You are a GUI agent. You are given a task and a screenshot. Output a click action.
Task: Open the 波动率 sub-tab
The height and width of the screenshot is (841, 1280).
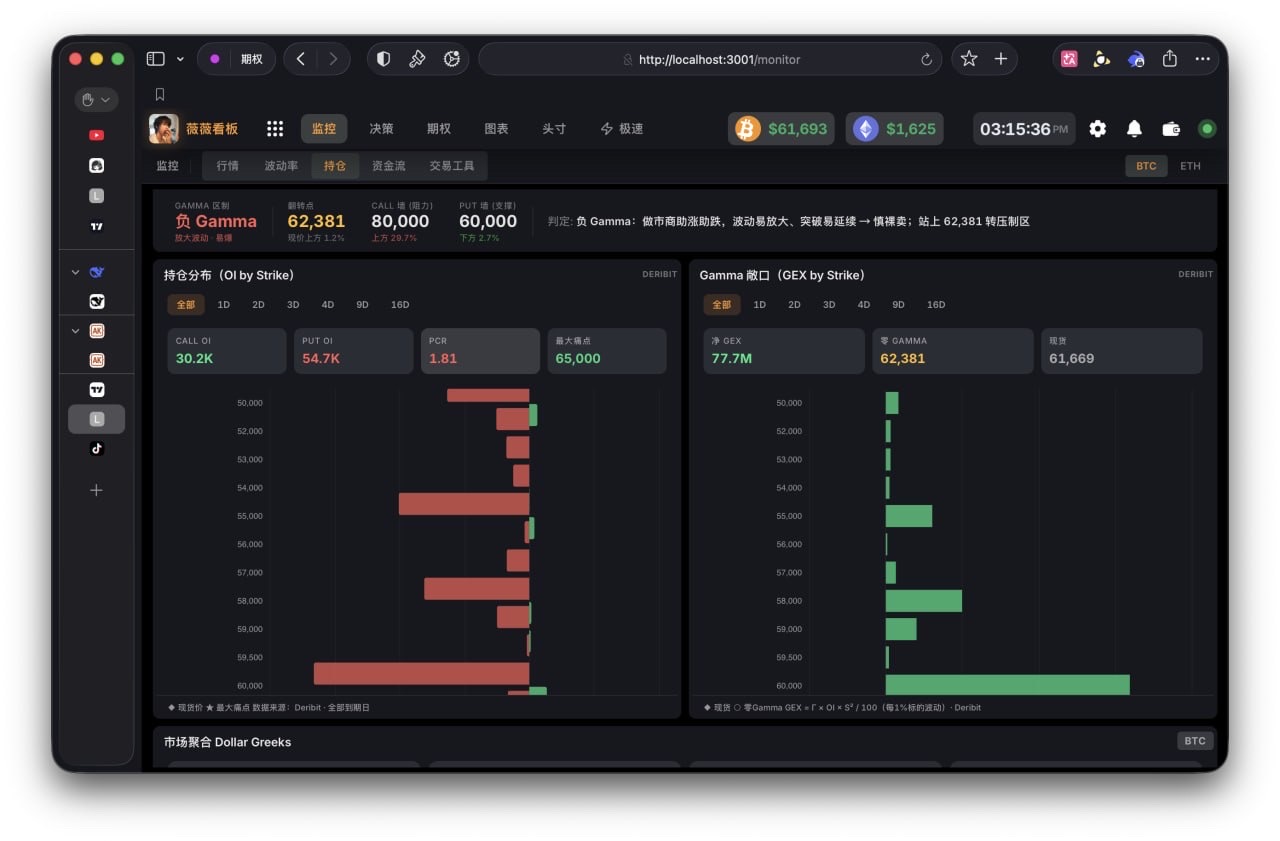pyautogui.click(x=281, y=166)
